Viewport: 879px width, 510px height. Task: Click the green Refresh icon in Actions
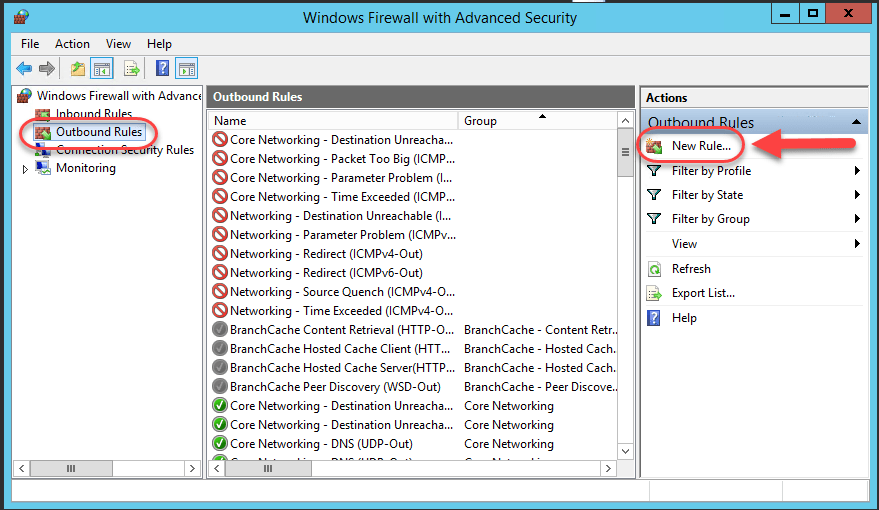coord(654,269)
